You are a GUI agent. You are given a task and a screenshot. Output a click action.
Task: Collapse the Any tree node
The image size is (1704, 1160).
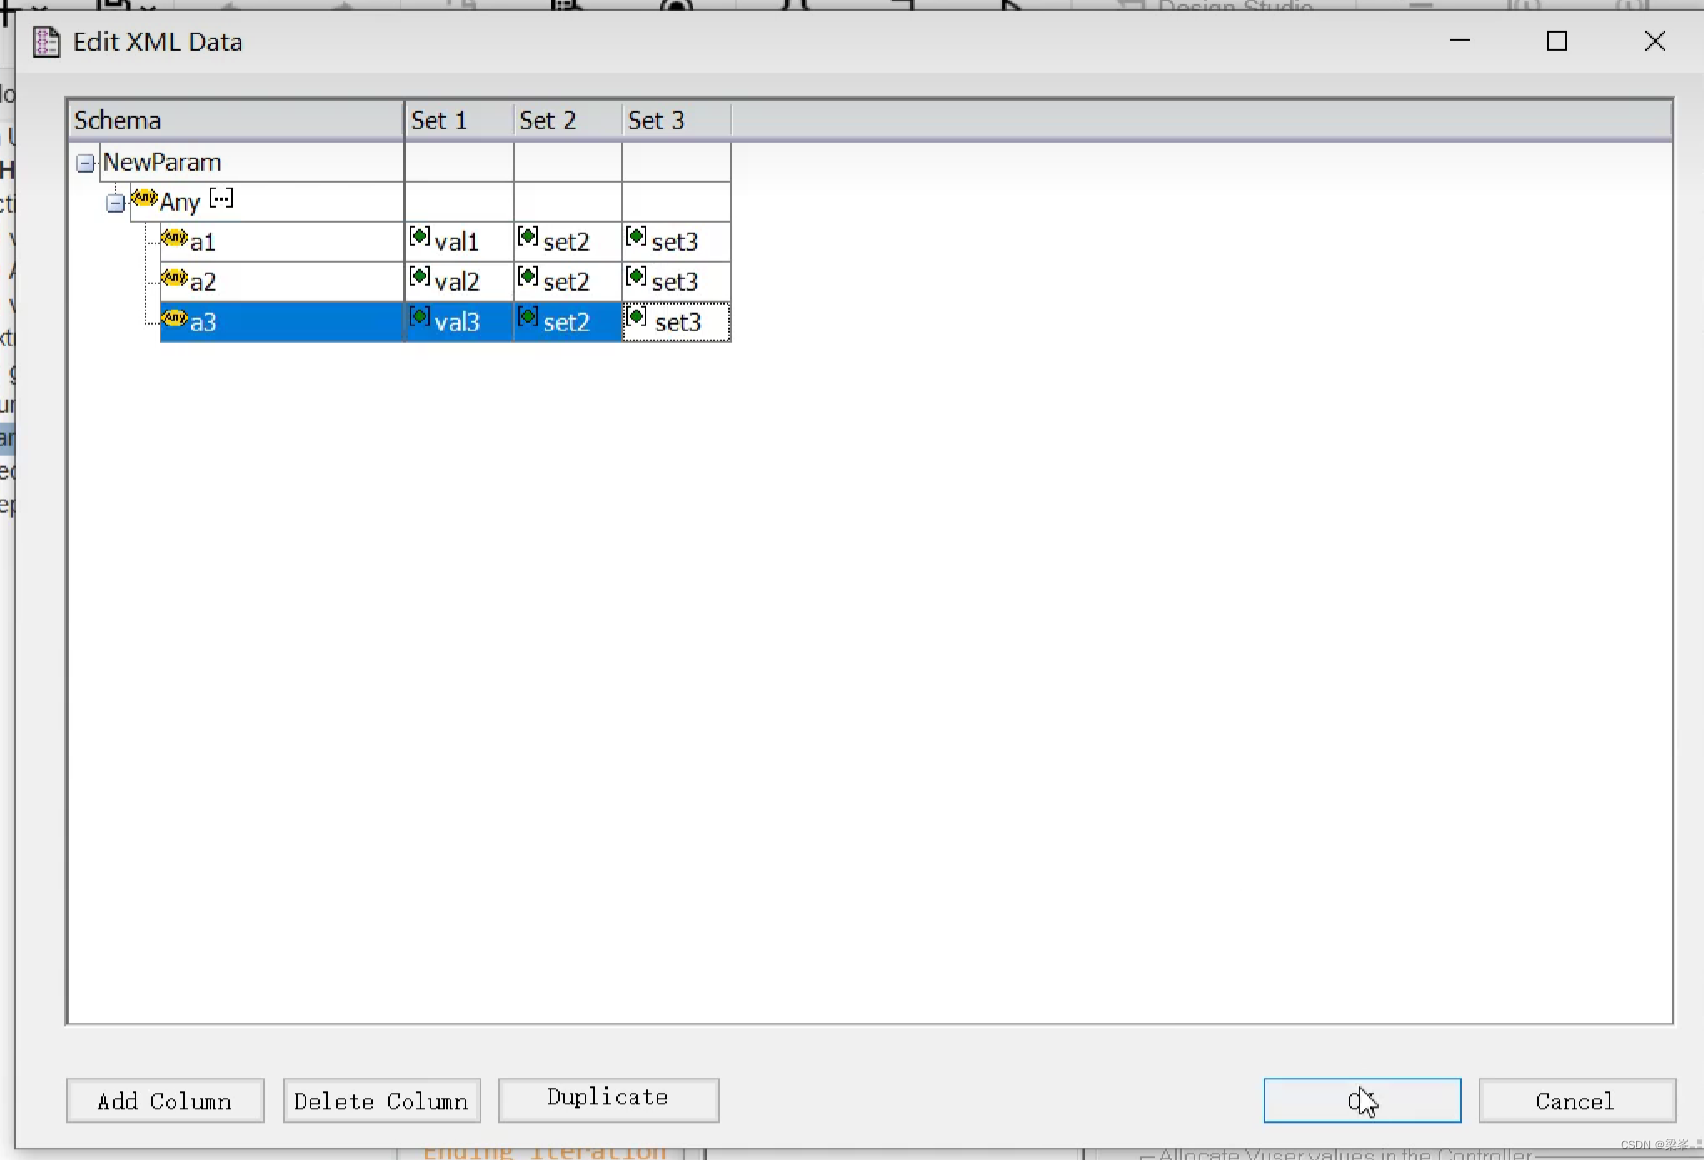[115, 202]
